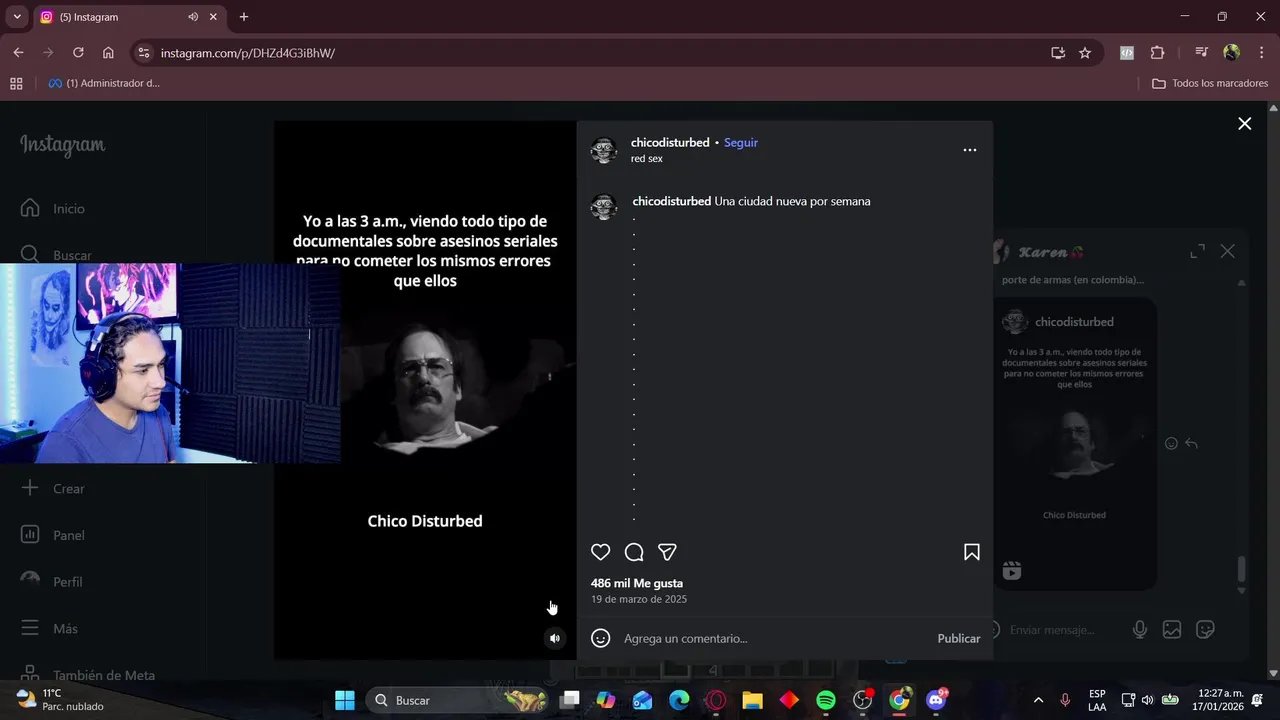The image size is (1280, 720).
Task: Bookmark this page with the star icon
Action: [1085, 53]
